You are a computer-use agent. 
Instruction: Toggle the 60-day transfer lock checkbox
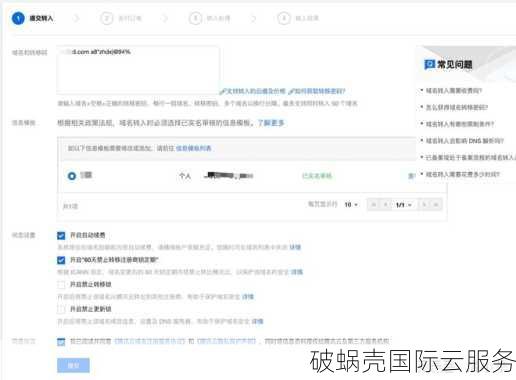pos(61,260)
